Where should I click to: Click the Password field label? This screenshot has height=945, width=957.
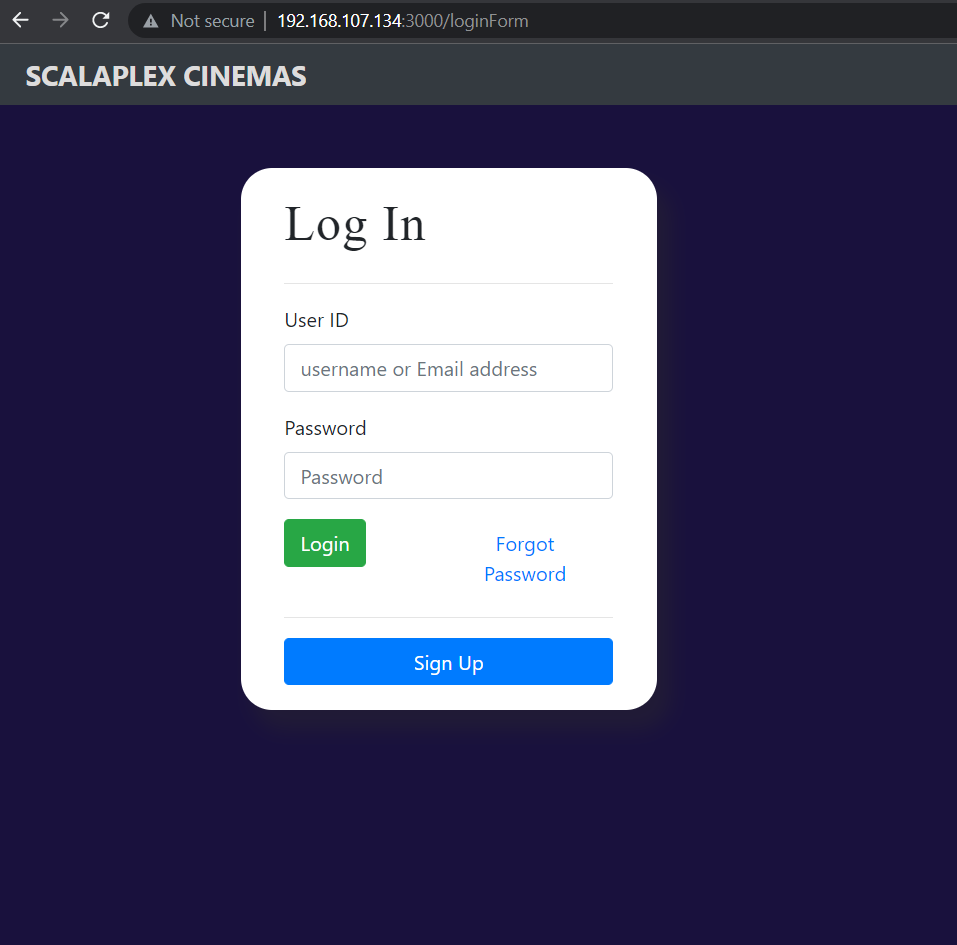click(x=325, y=428)
